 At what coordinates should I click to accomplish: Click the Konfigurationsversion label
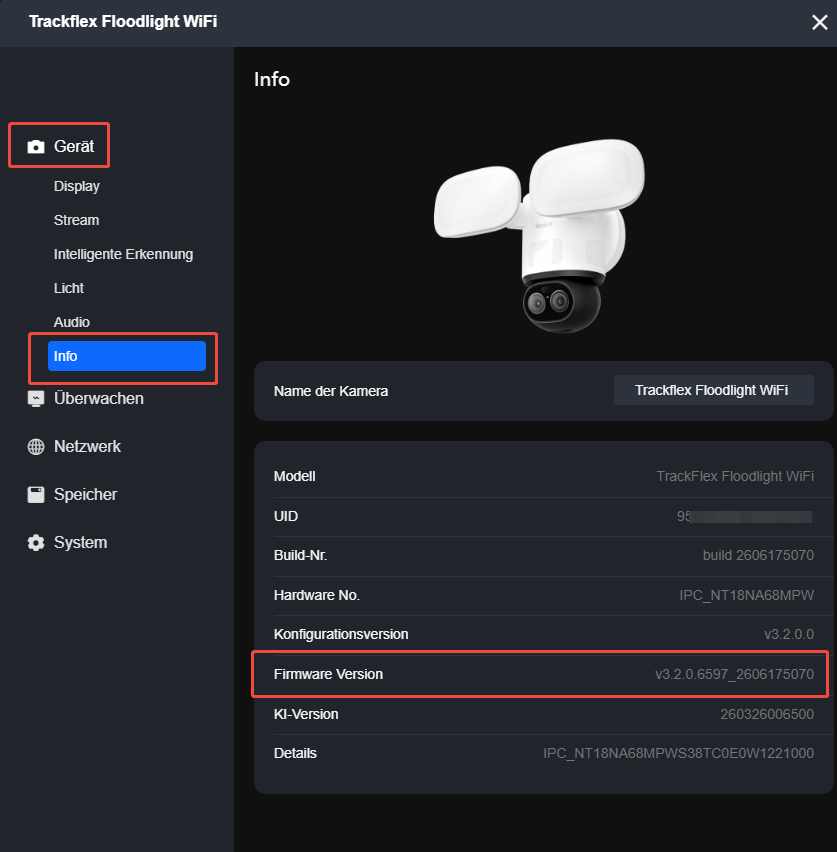(341, 635)
